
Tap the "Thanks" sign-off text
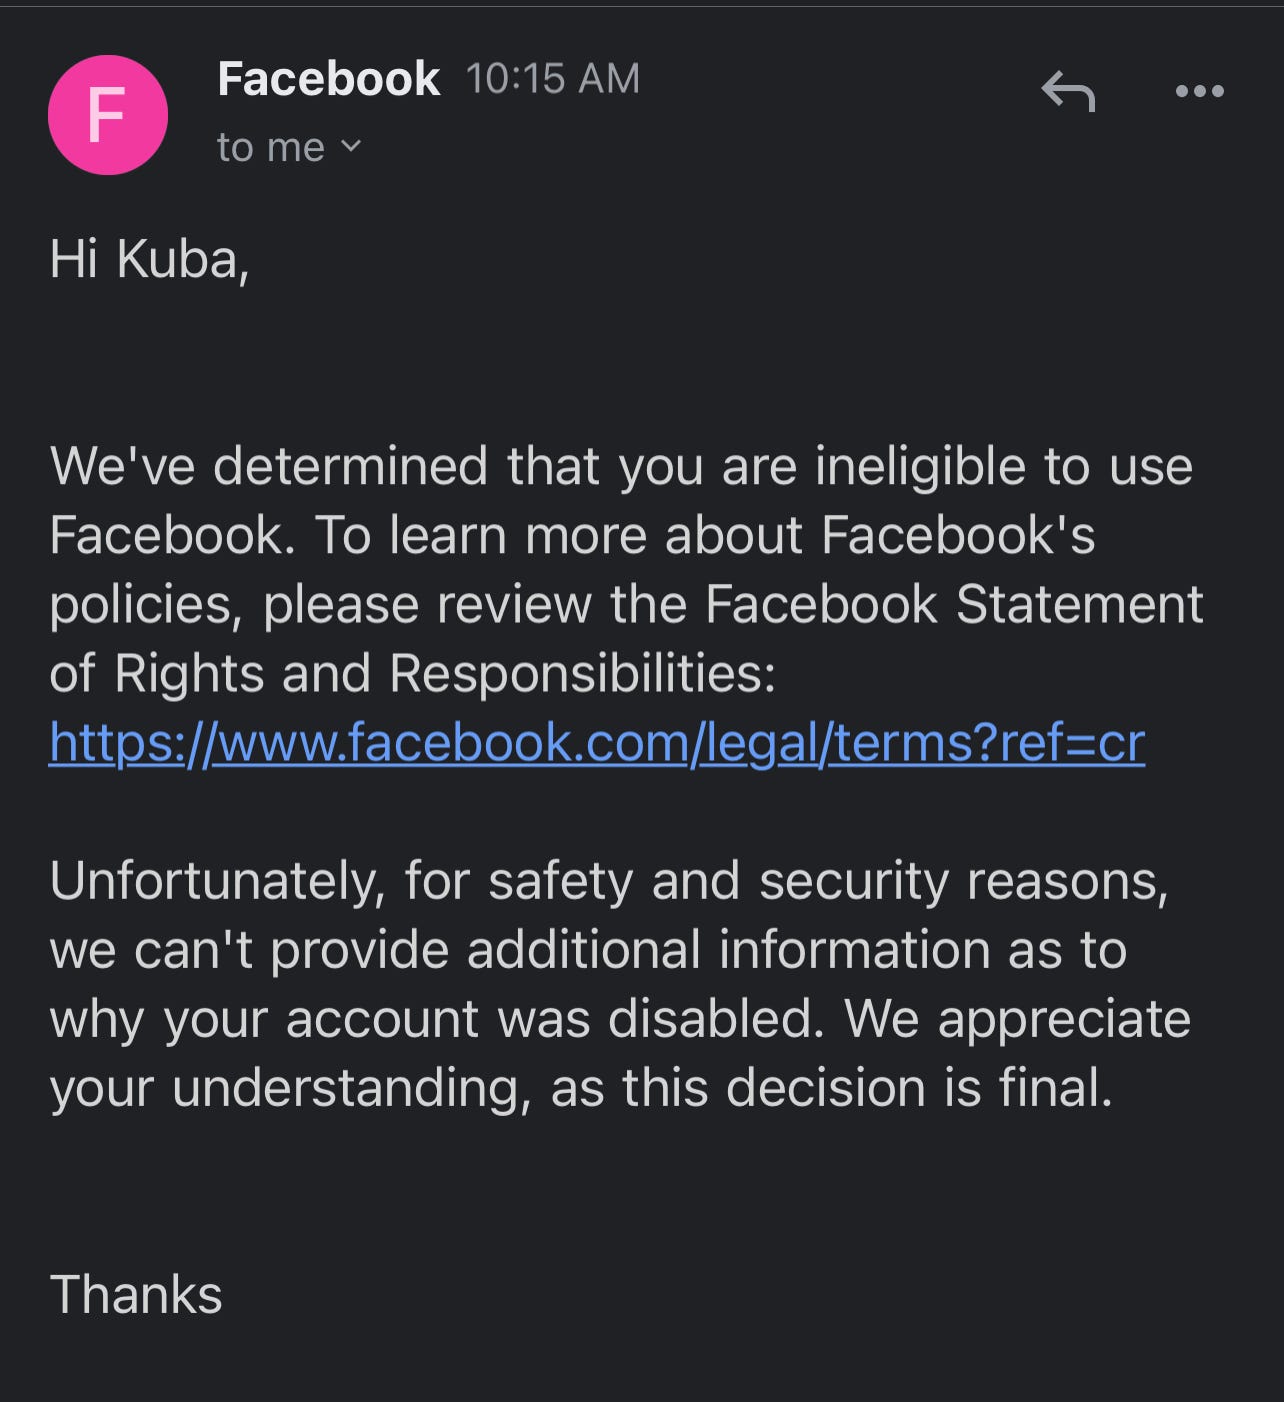click(x=136, y=1294)
